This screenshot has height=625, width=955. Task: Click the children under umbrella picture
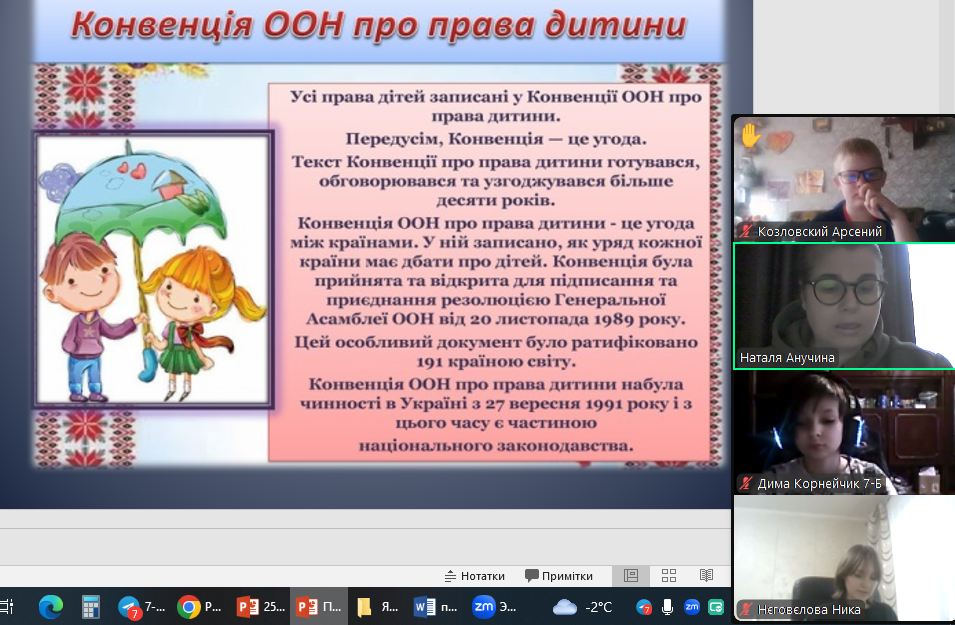pyautogui.click(x=152, y=269)
